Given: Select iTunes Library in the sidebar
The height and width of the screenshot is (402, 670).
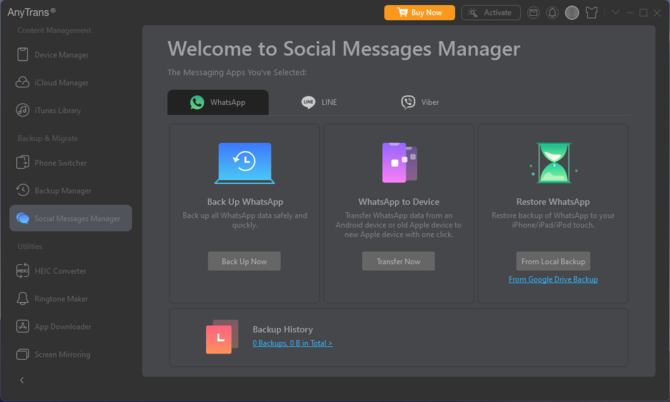Looking at the screenshot, I should pyautogui.click(x=71, y=110).
